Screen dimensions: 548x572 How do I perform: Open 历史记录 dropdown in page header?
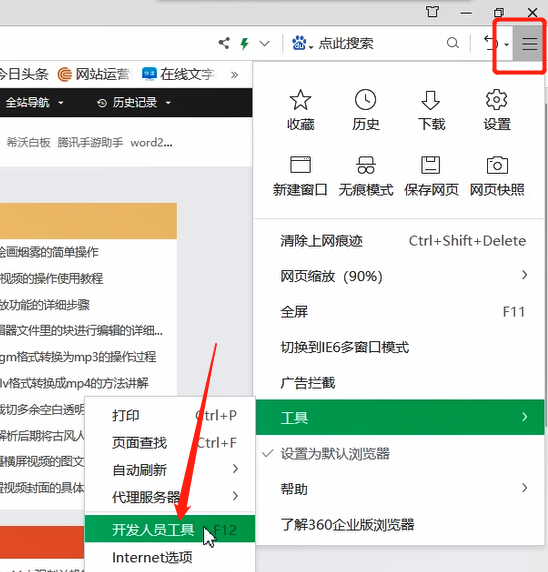coord(134,103)
